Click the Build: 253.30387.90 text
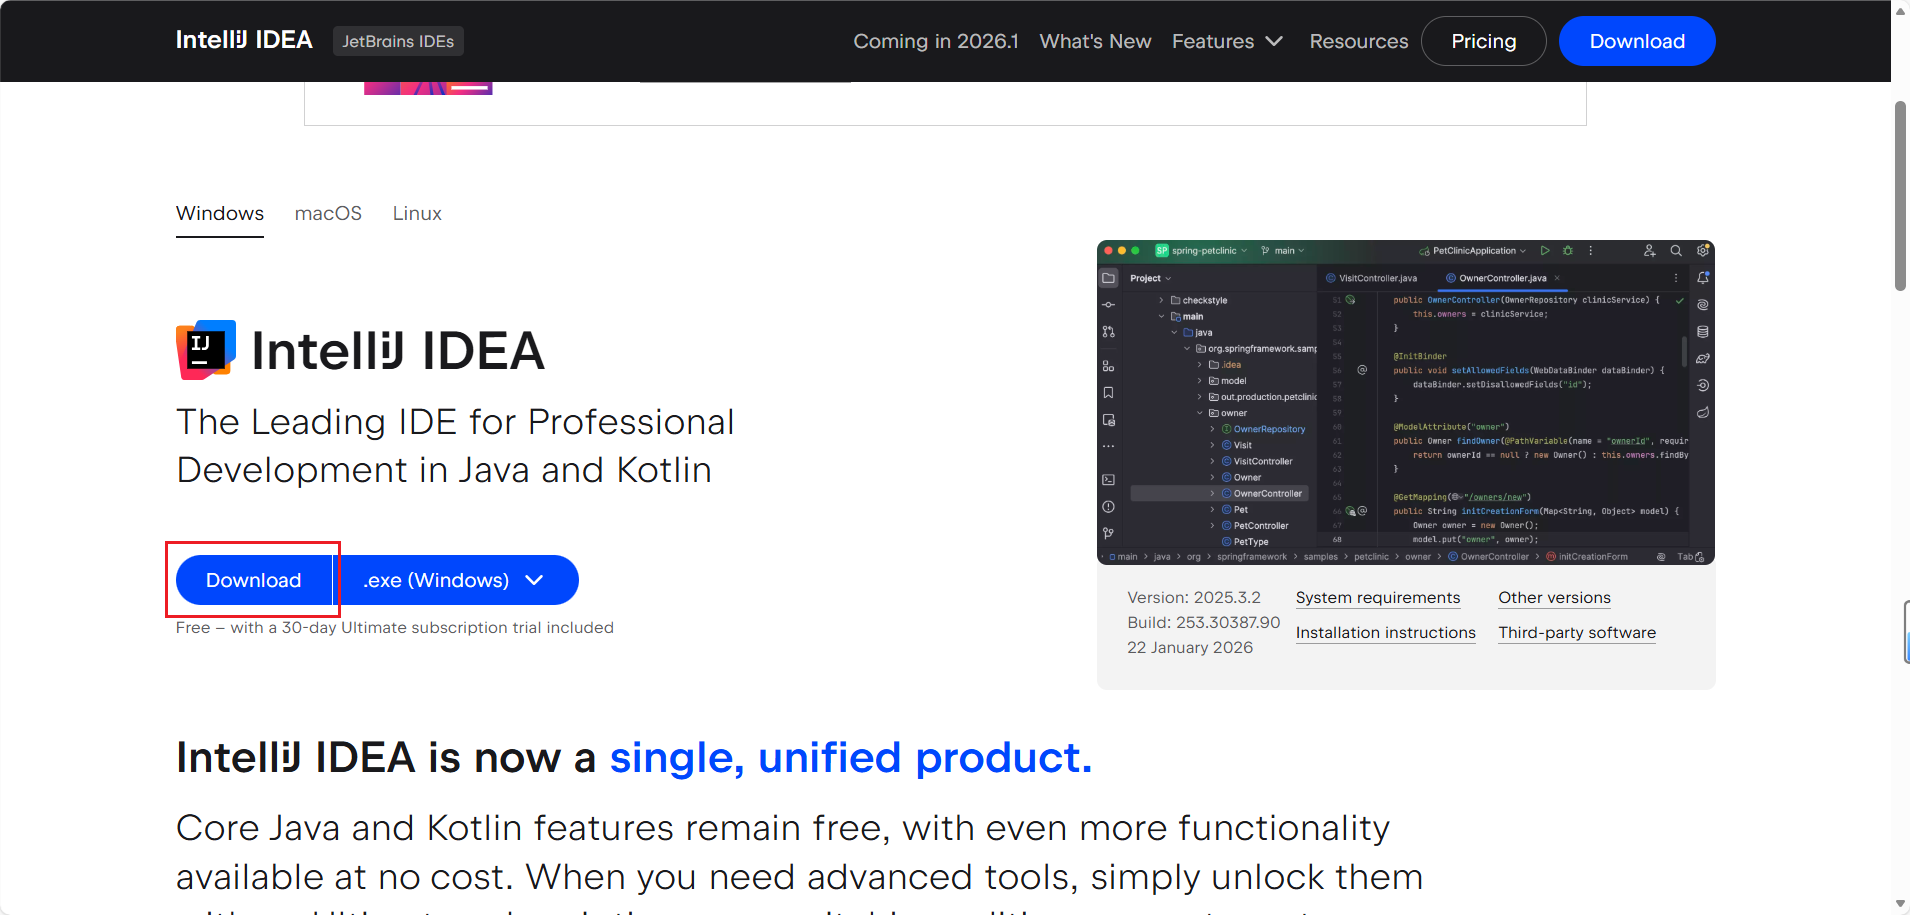Screen dimensions: 1910x915 point(1204,623)
